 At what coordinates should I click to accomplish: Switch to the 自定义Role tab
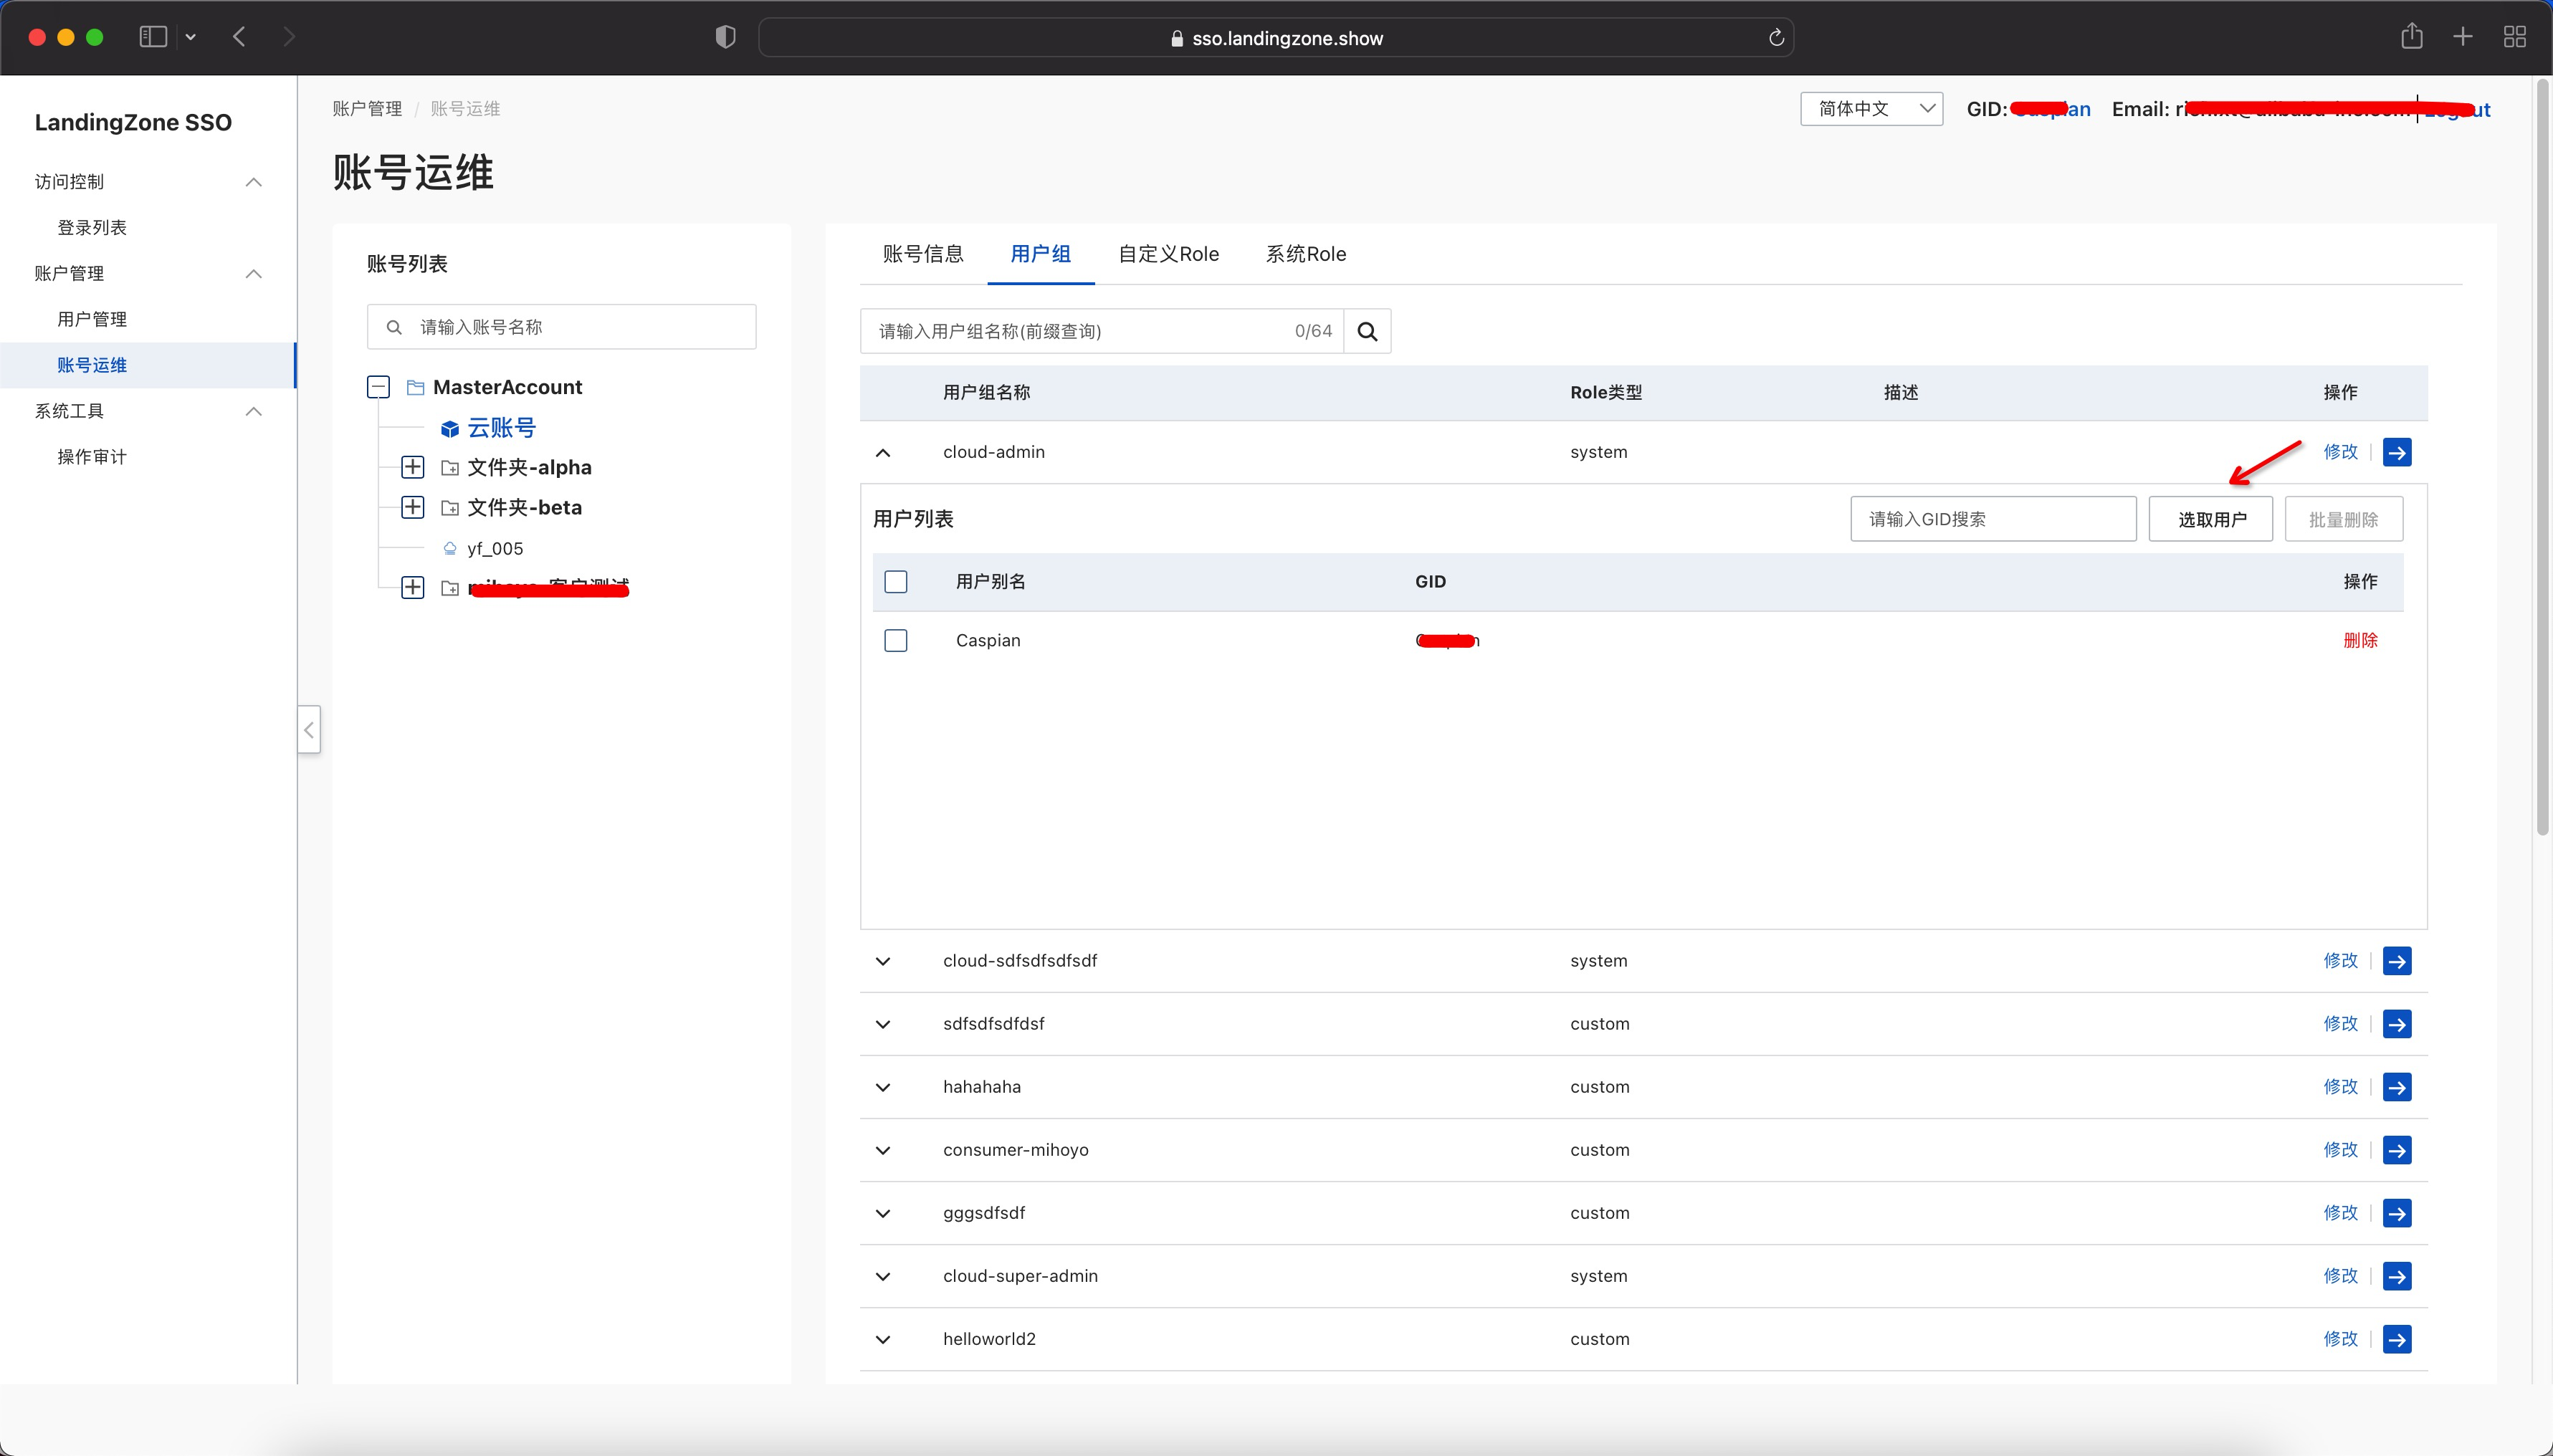click(x=1168, y=254)
